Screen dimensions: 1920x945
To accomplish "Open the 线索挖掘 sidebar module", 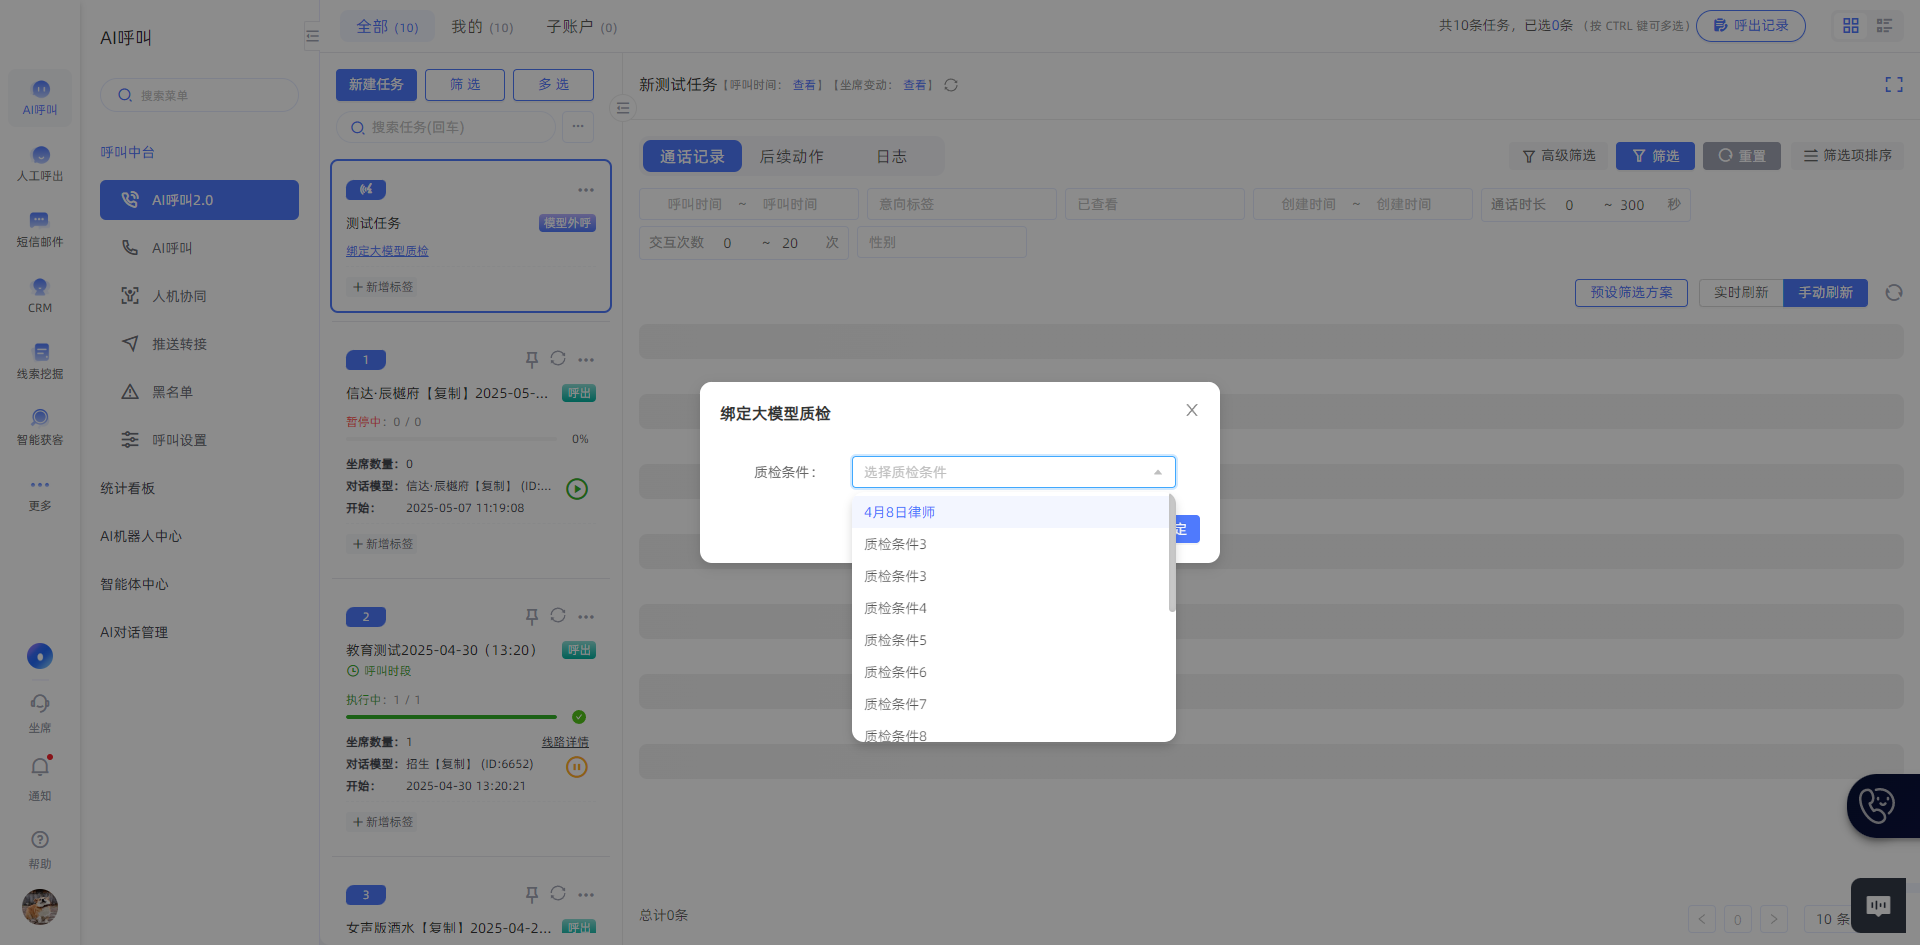I will [x=40, y=361].
